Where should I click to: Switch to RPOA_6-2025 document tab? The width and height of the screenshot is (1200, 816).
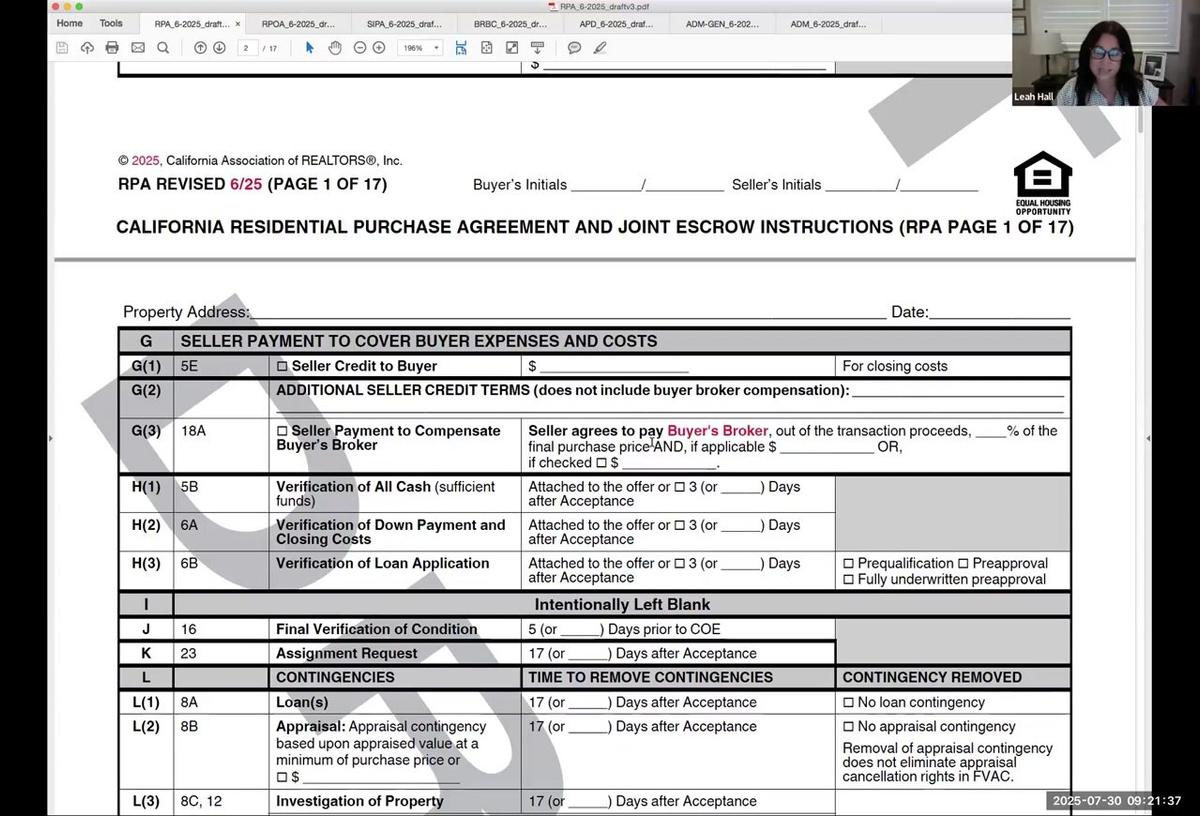coord(298,23)
